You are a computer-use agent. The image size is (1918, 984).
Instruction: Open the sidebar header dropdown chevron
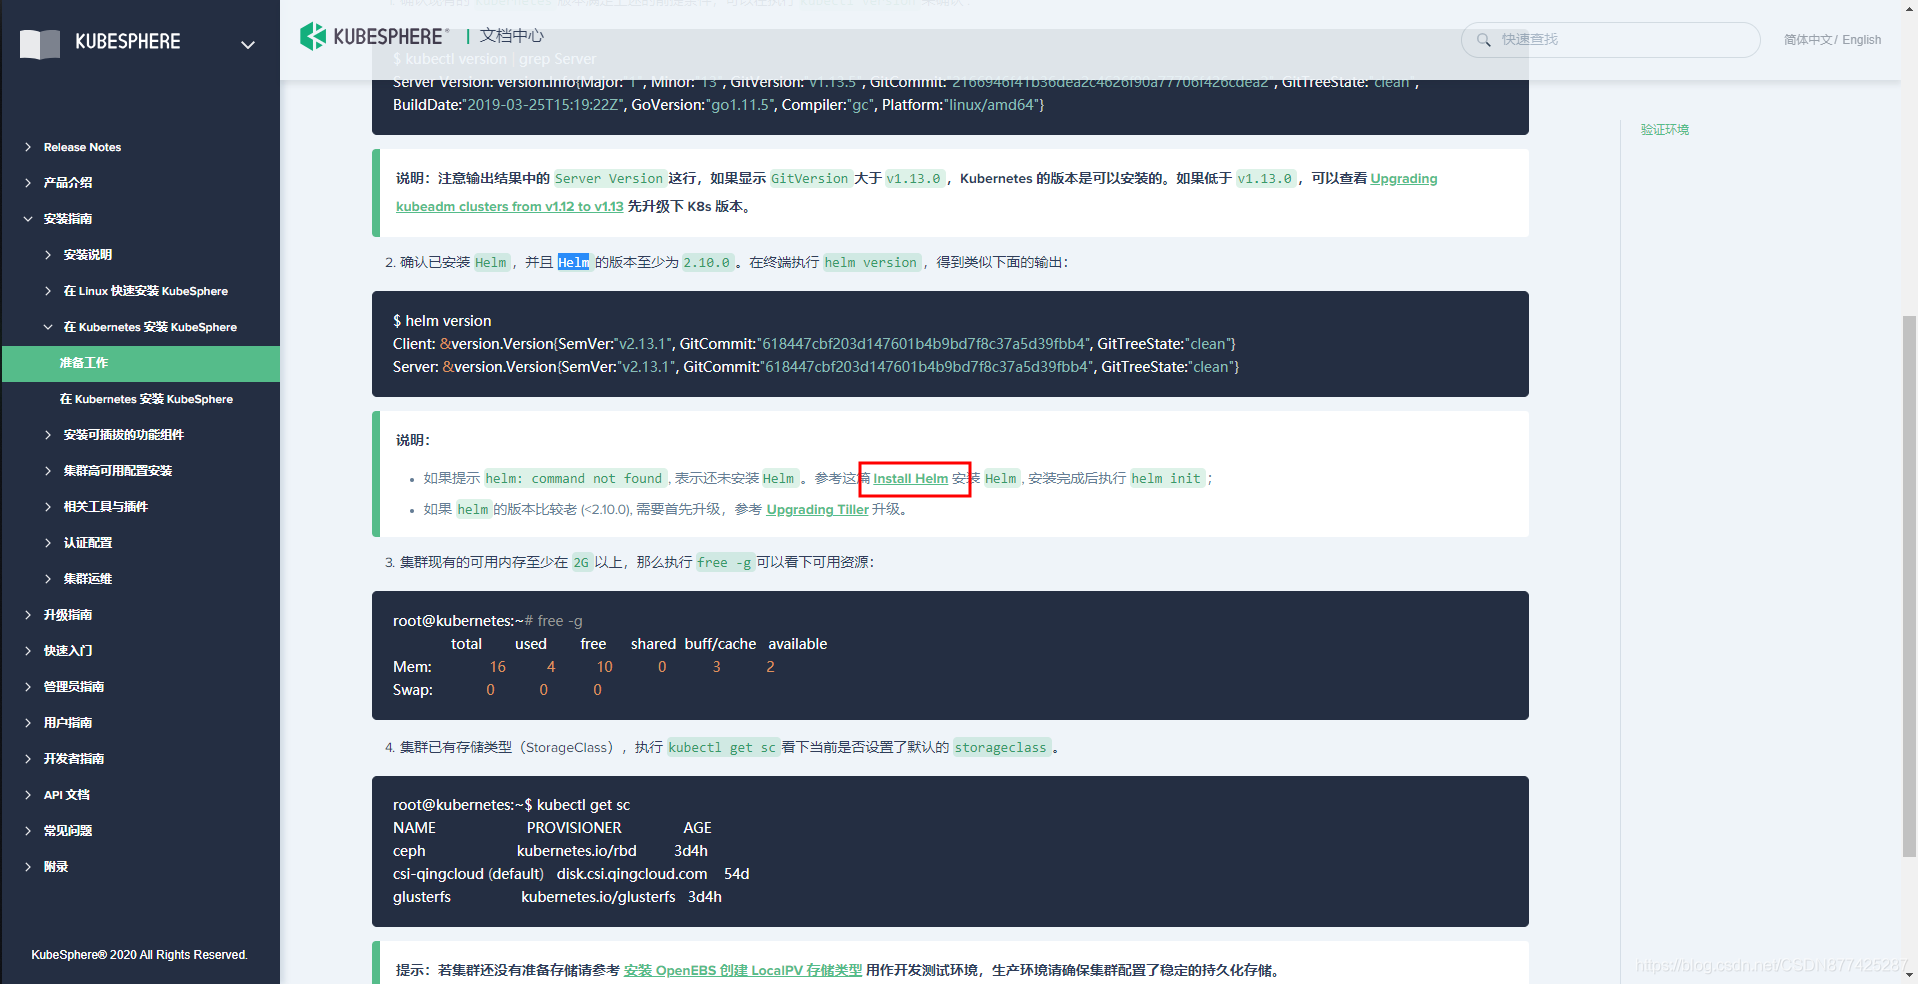point(248,44)
